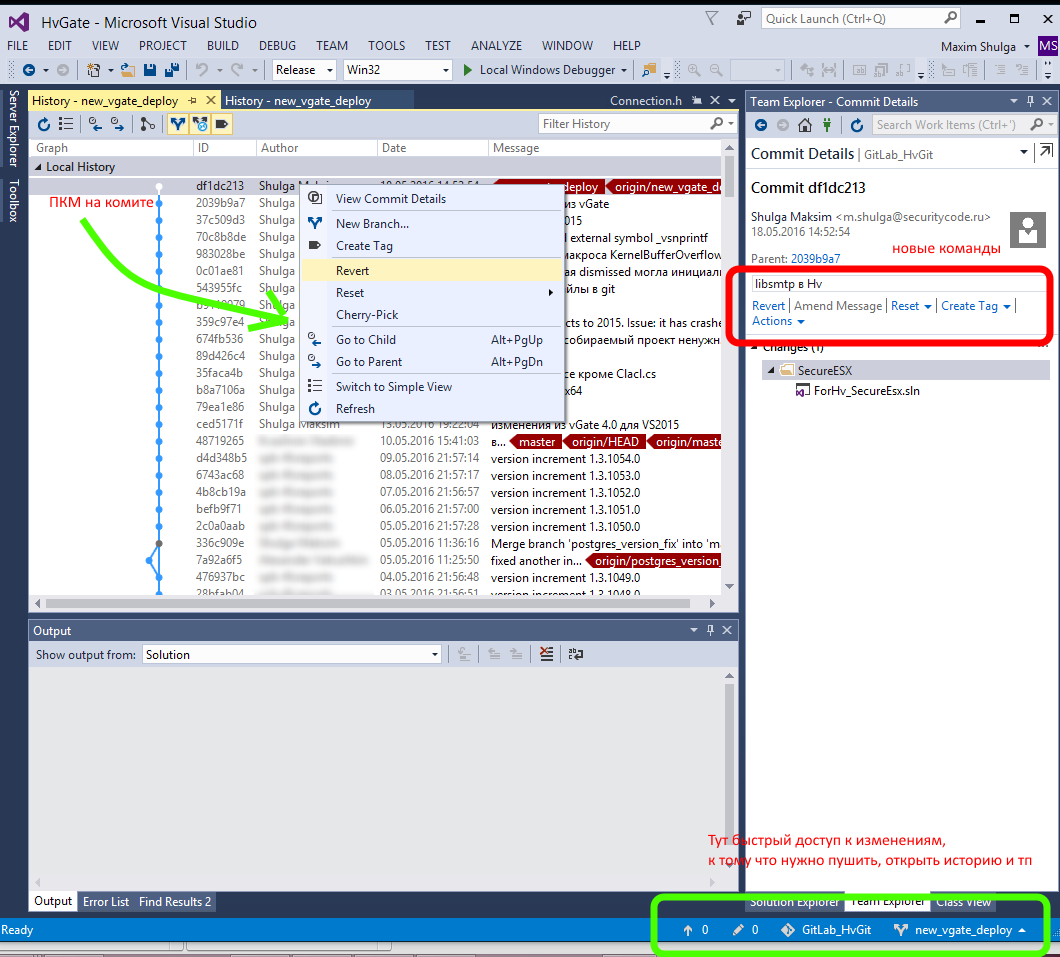Choose Cherry-Pick from the context menu

[432, 315]
